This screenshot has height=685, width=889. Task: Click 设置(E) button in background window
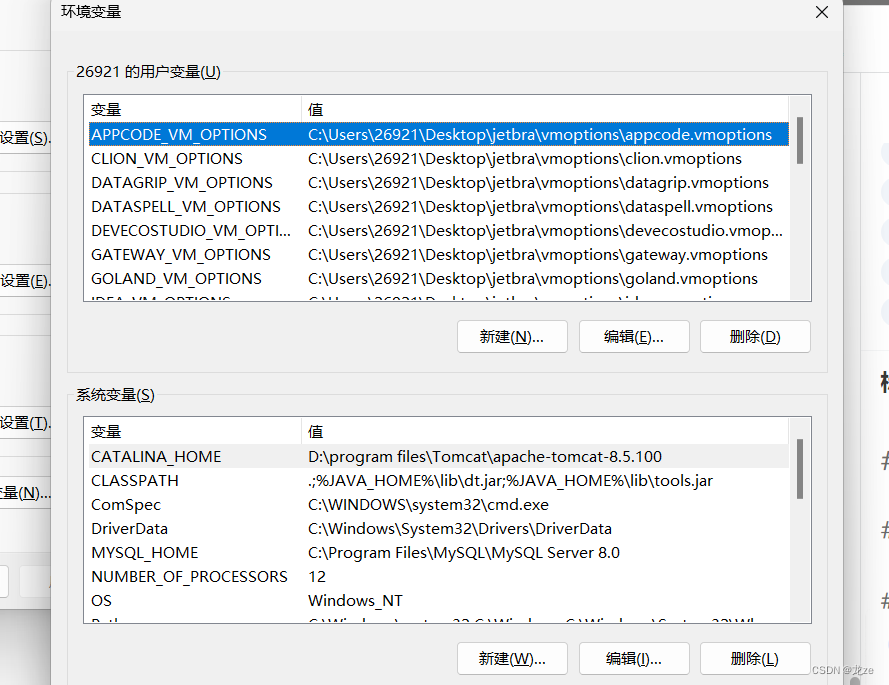(25, 281)
